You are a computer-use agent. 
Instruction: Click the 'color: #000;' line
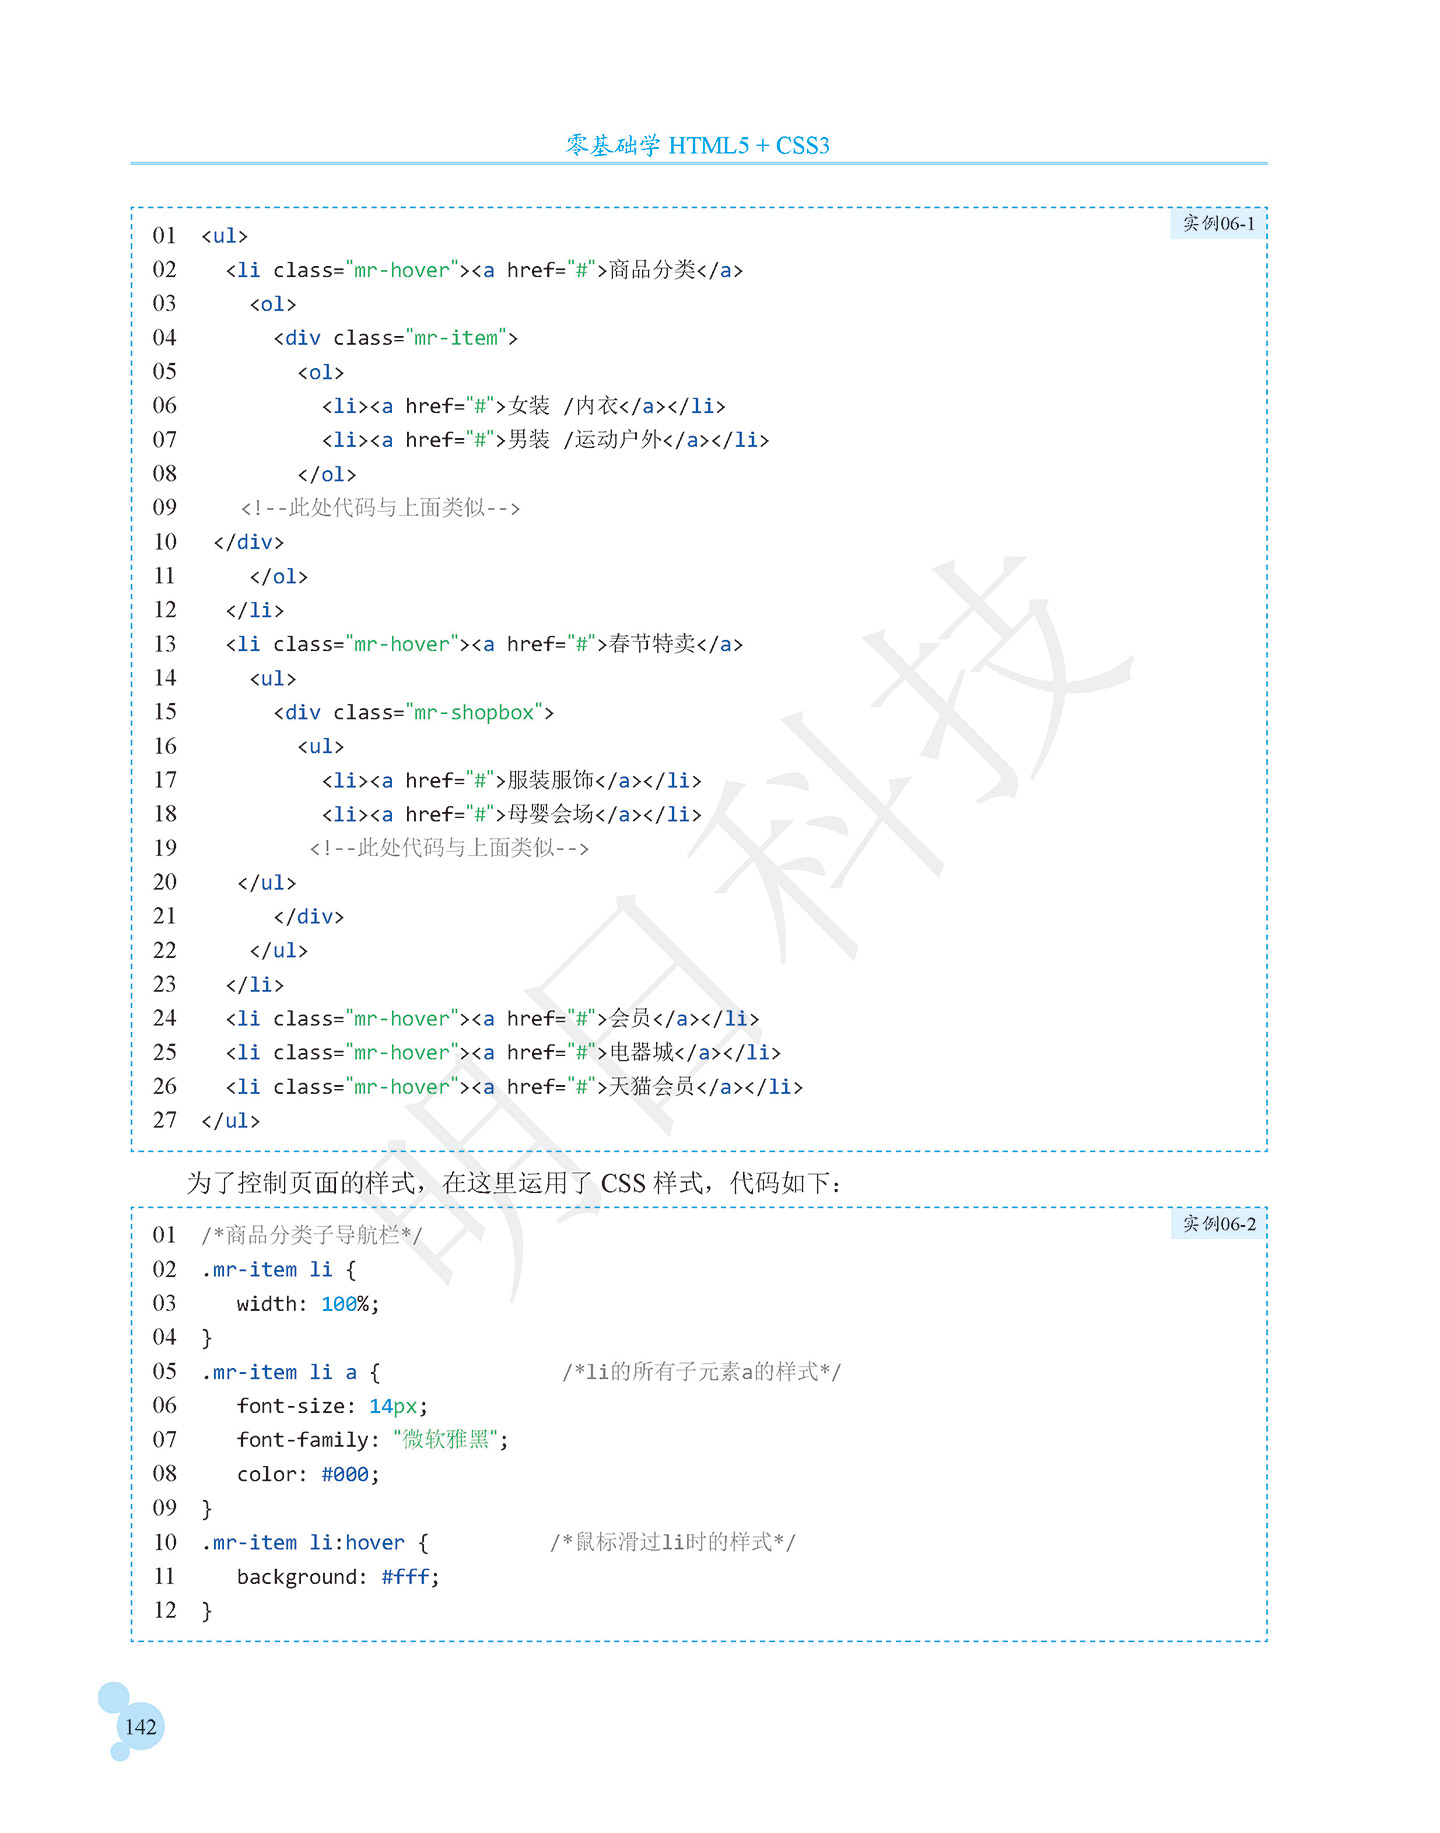click(x=308, y=1474)
